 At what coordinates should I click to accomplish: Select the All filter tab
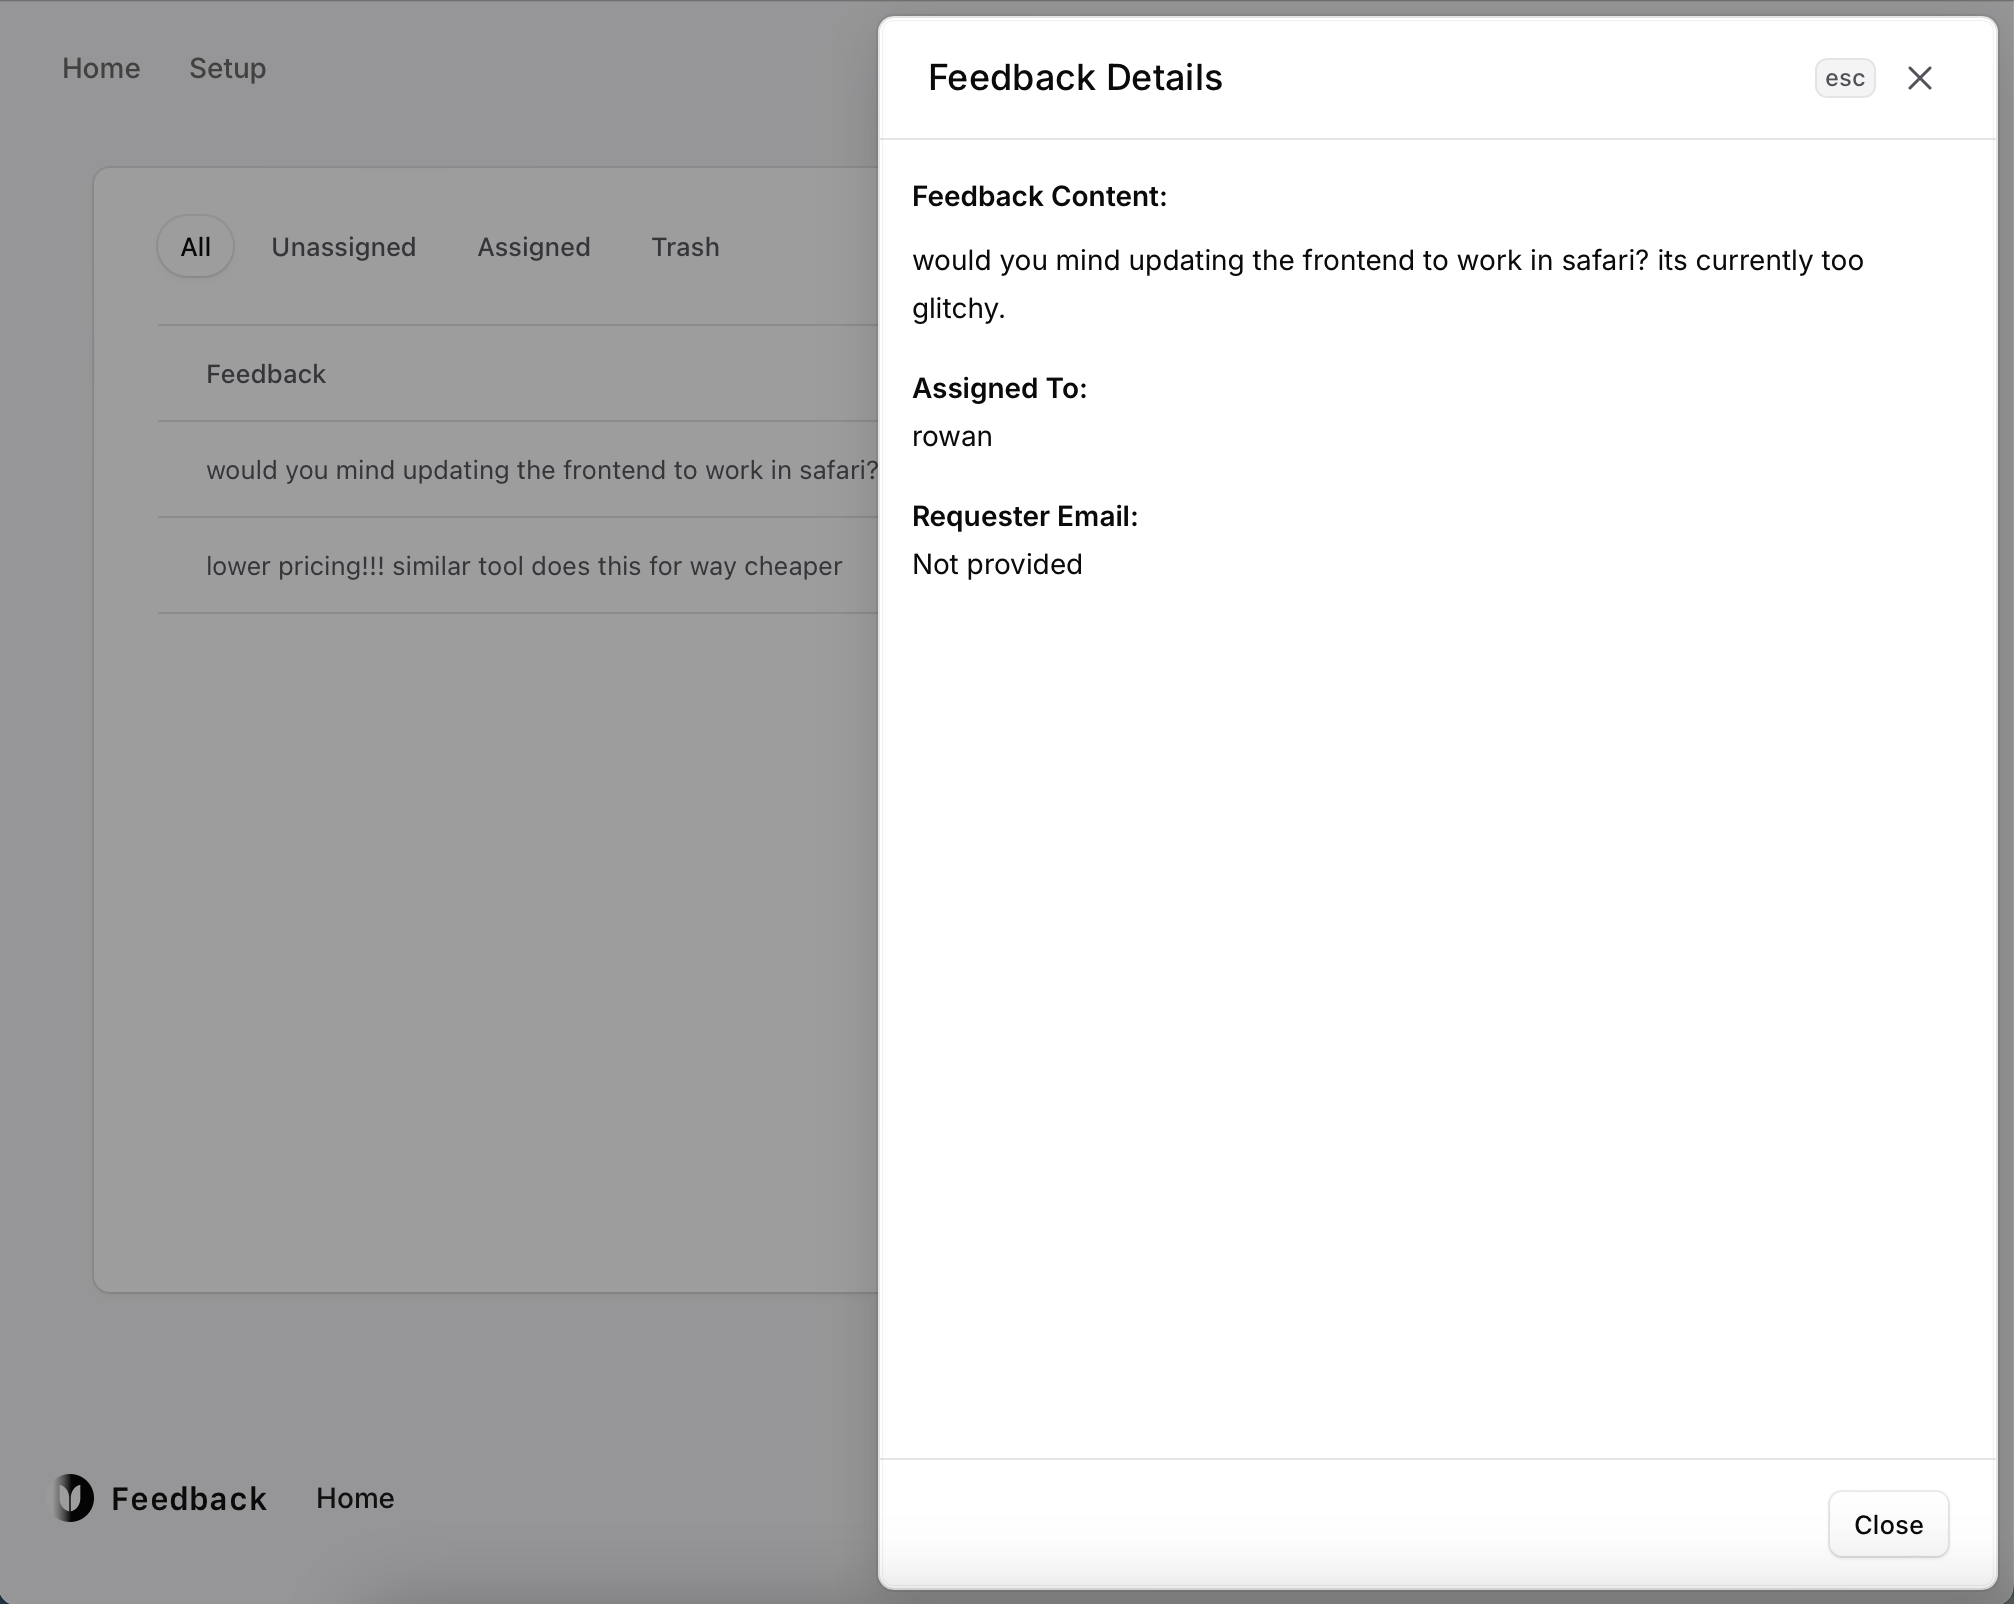(195, 247)
